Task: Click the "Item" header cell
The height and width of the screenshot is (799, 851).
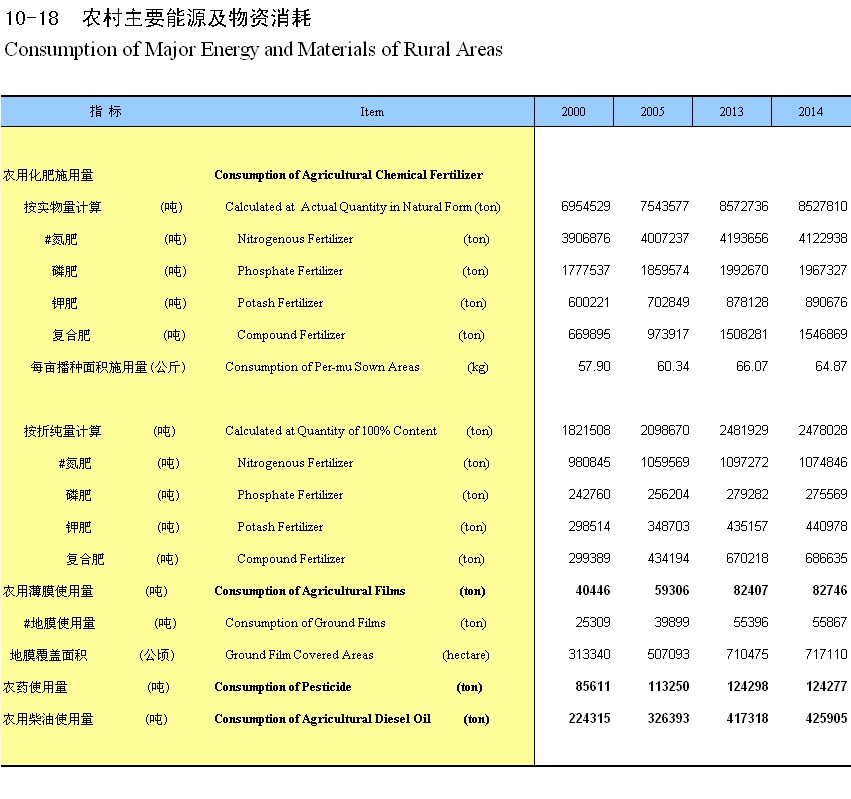Action: click(x=372, y=112)
